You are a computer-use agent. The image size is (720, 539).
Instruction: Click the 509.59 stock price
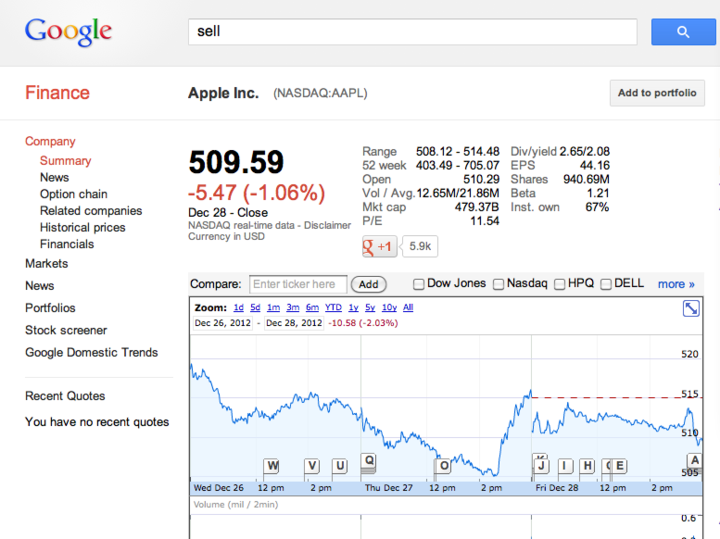click(x=236, y=163)
